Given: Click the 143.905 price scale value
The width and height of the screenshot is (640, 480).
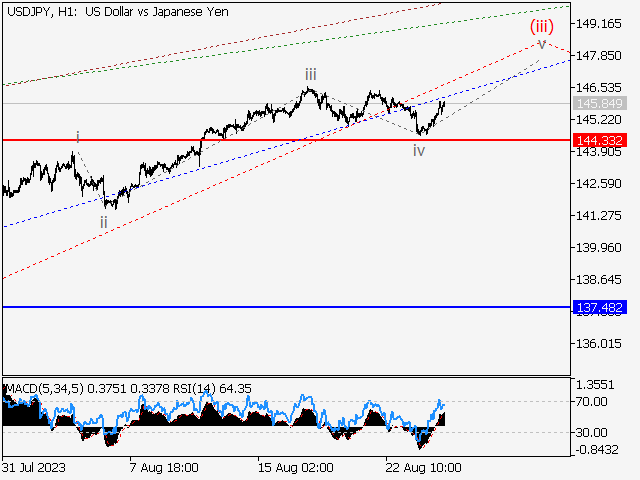Looking at the screenshot, I should [x=598, y=152].
